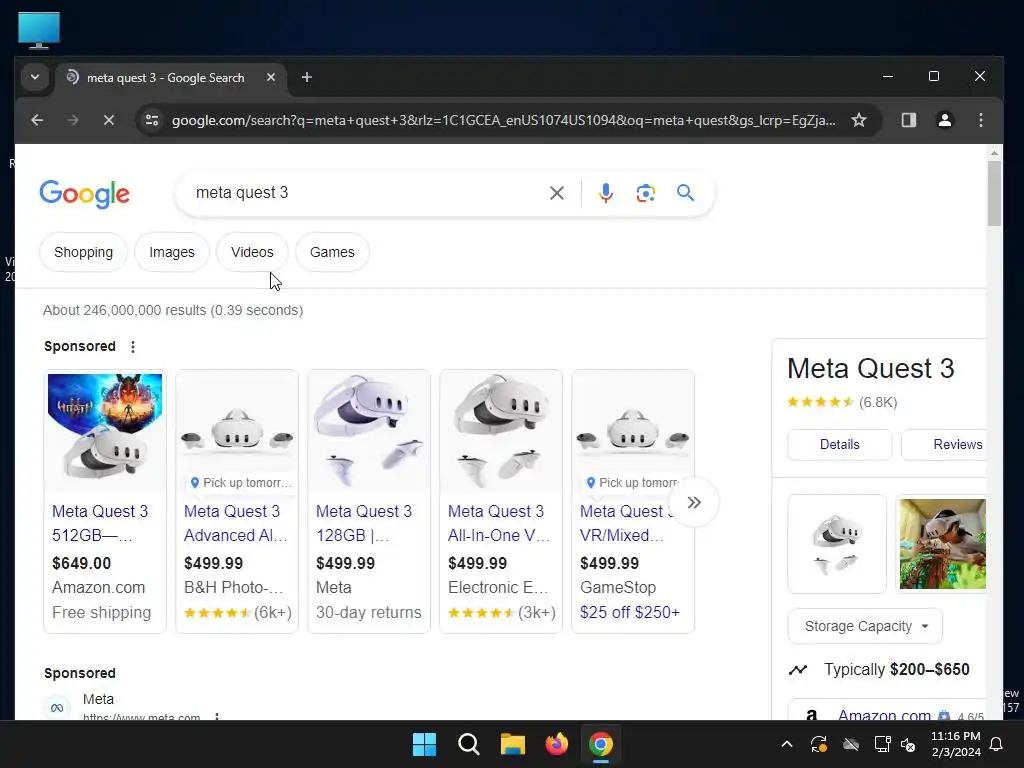Screen dimensions: 1024x768
Task: Select Chrome icon in taskbar
Action: 600,744
